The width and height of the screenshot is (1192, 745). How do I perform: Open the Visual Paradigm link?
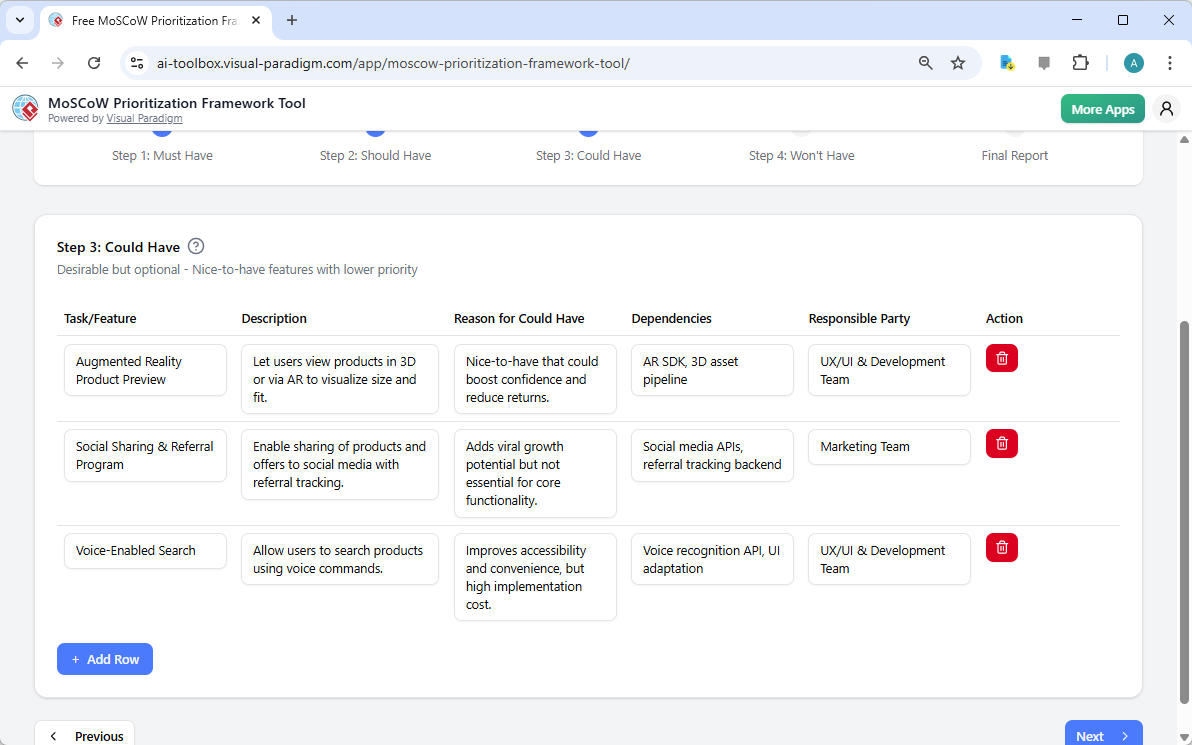tap(144, 118)
